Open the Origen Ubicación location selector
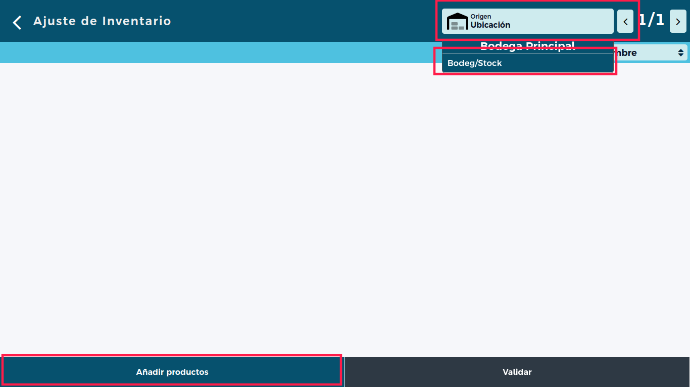 pyautogui.click(x=528, y=22)
